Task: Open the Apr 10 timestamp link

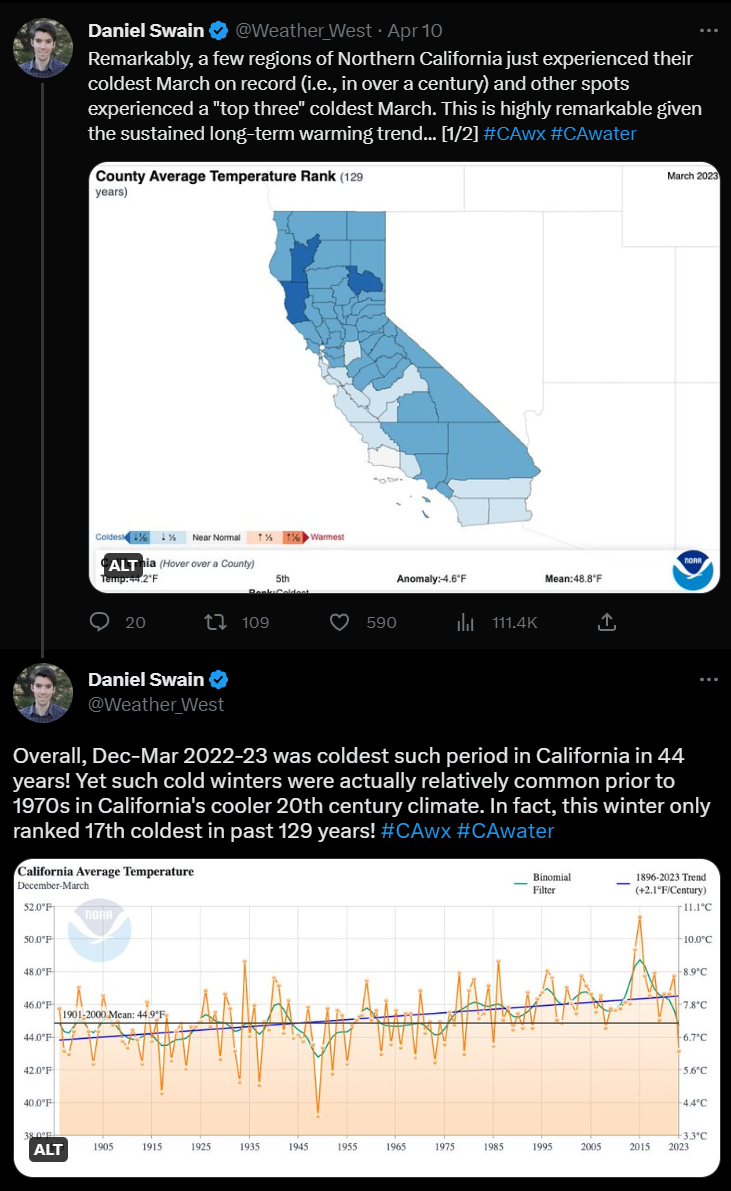Action: click(416, 31)
